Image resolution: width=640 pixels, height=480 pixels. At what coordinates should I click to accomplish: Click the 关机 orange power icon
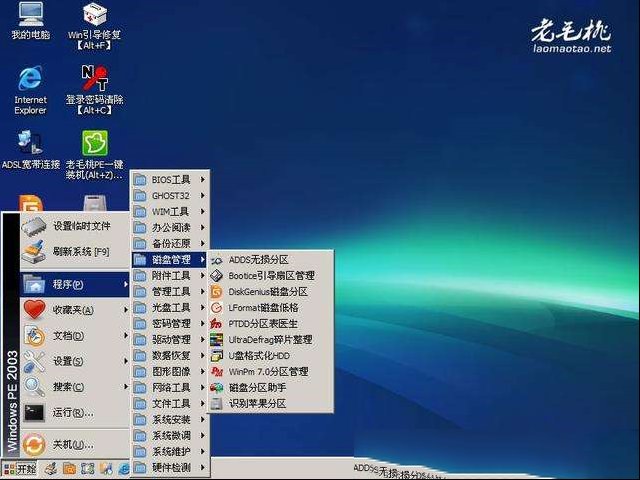click(34, 444)
